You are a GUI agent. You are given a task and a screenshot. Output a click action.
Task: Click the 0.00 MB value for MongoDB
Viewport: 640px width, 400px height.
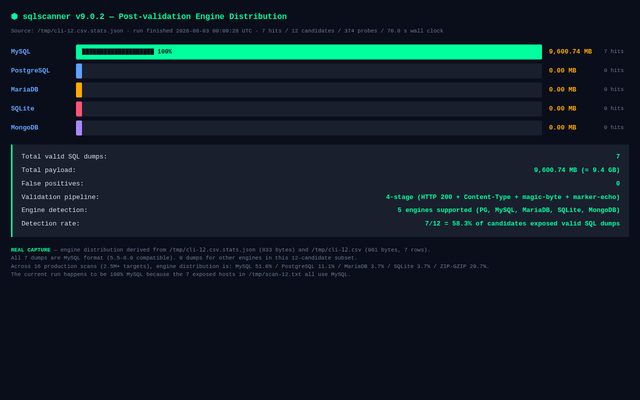tap(562, 128)
